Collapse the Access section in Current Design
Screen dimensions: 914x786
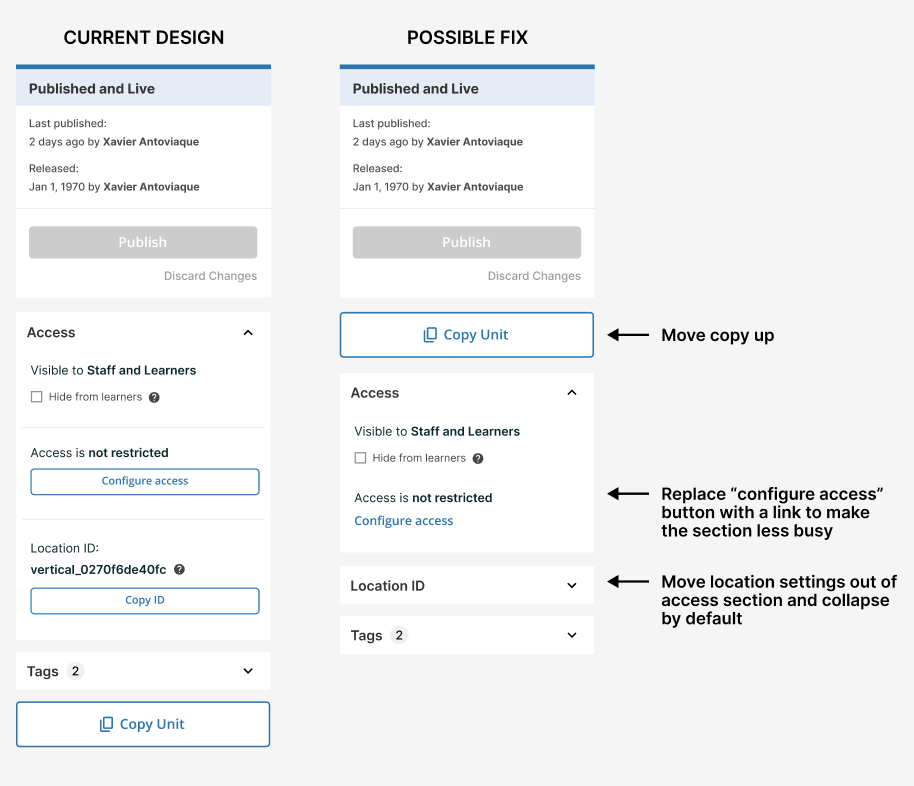248,332
